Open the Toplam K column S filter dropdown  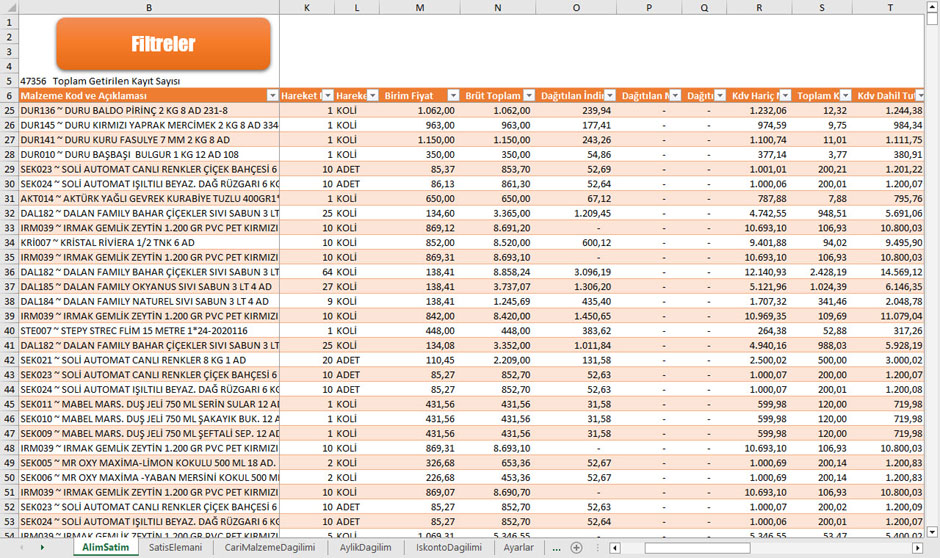click(845, 95)
